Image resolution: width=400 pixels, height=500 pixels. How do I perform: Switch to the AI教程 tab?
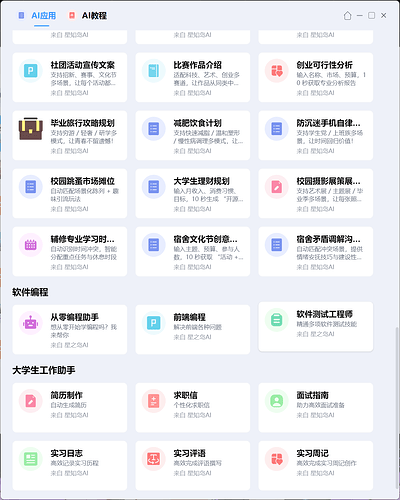pos(88,16)
